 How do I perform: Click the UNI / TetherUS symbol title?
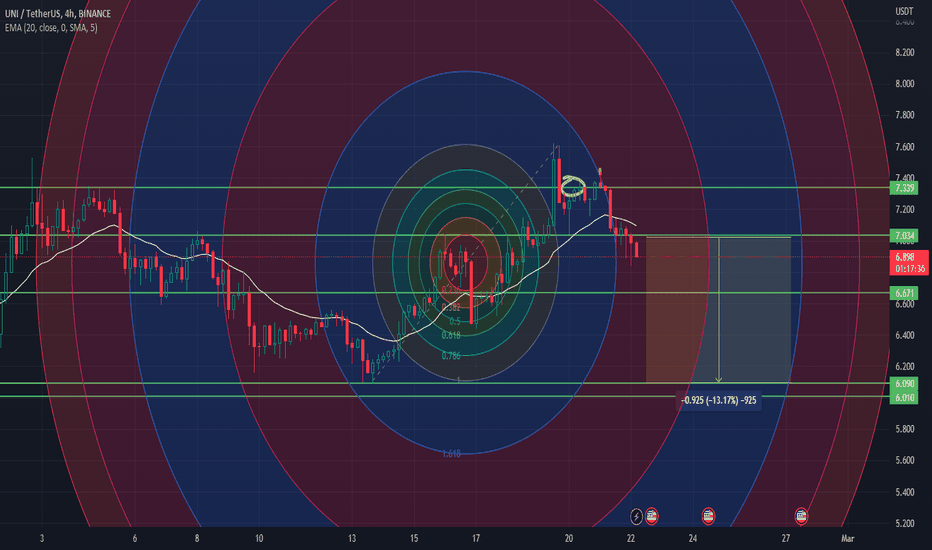pos(58,14)
